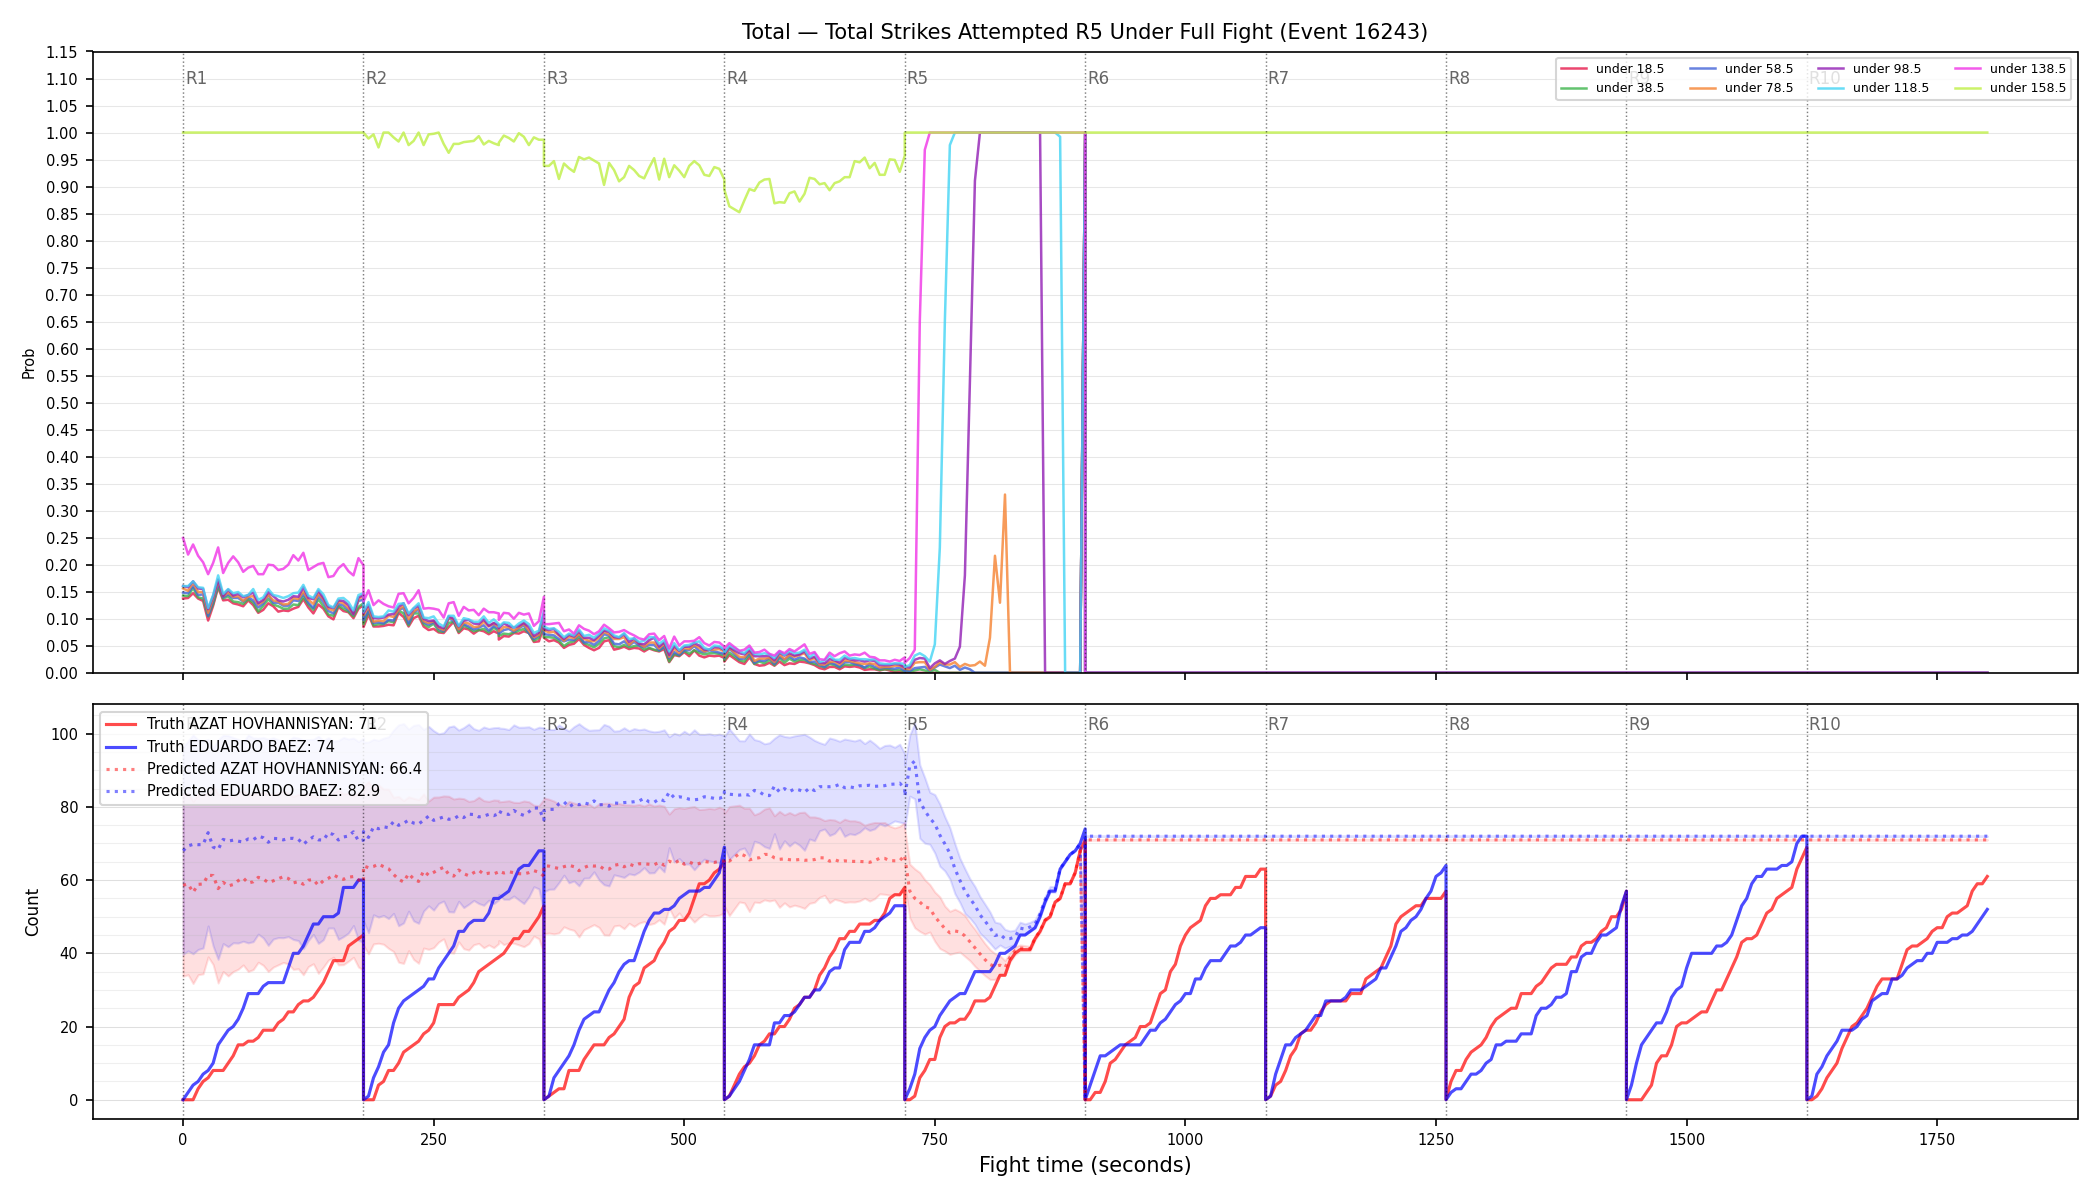2100x1200 pixels.
Task: Click the cyan line sample for under 118.5
Action: click(x=1831, y=88)
